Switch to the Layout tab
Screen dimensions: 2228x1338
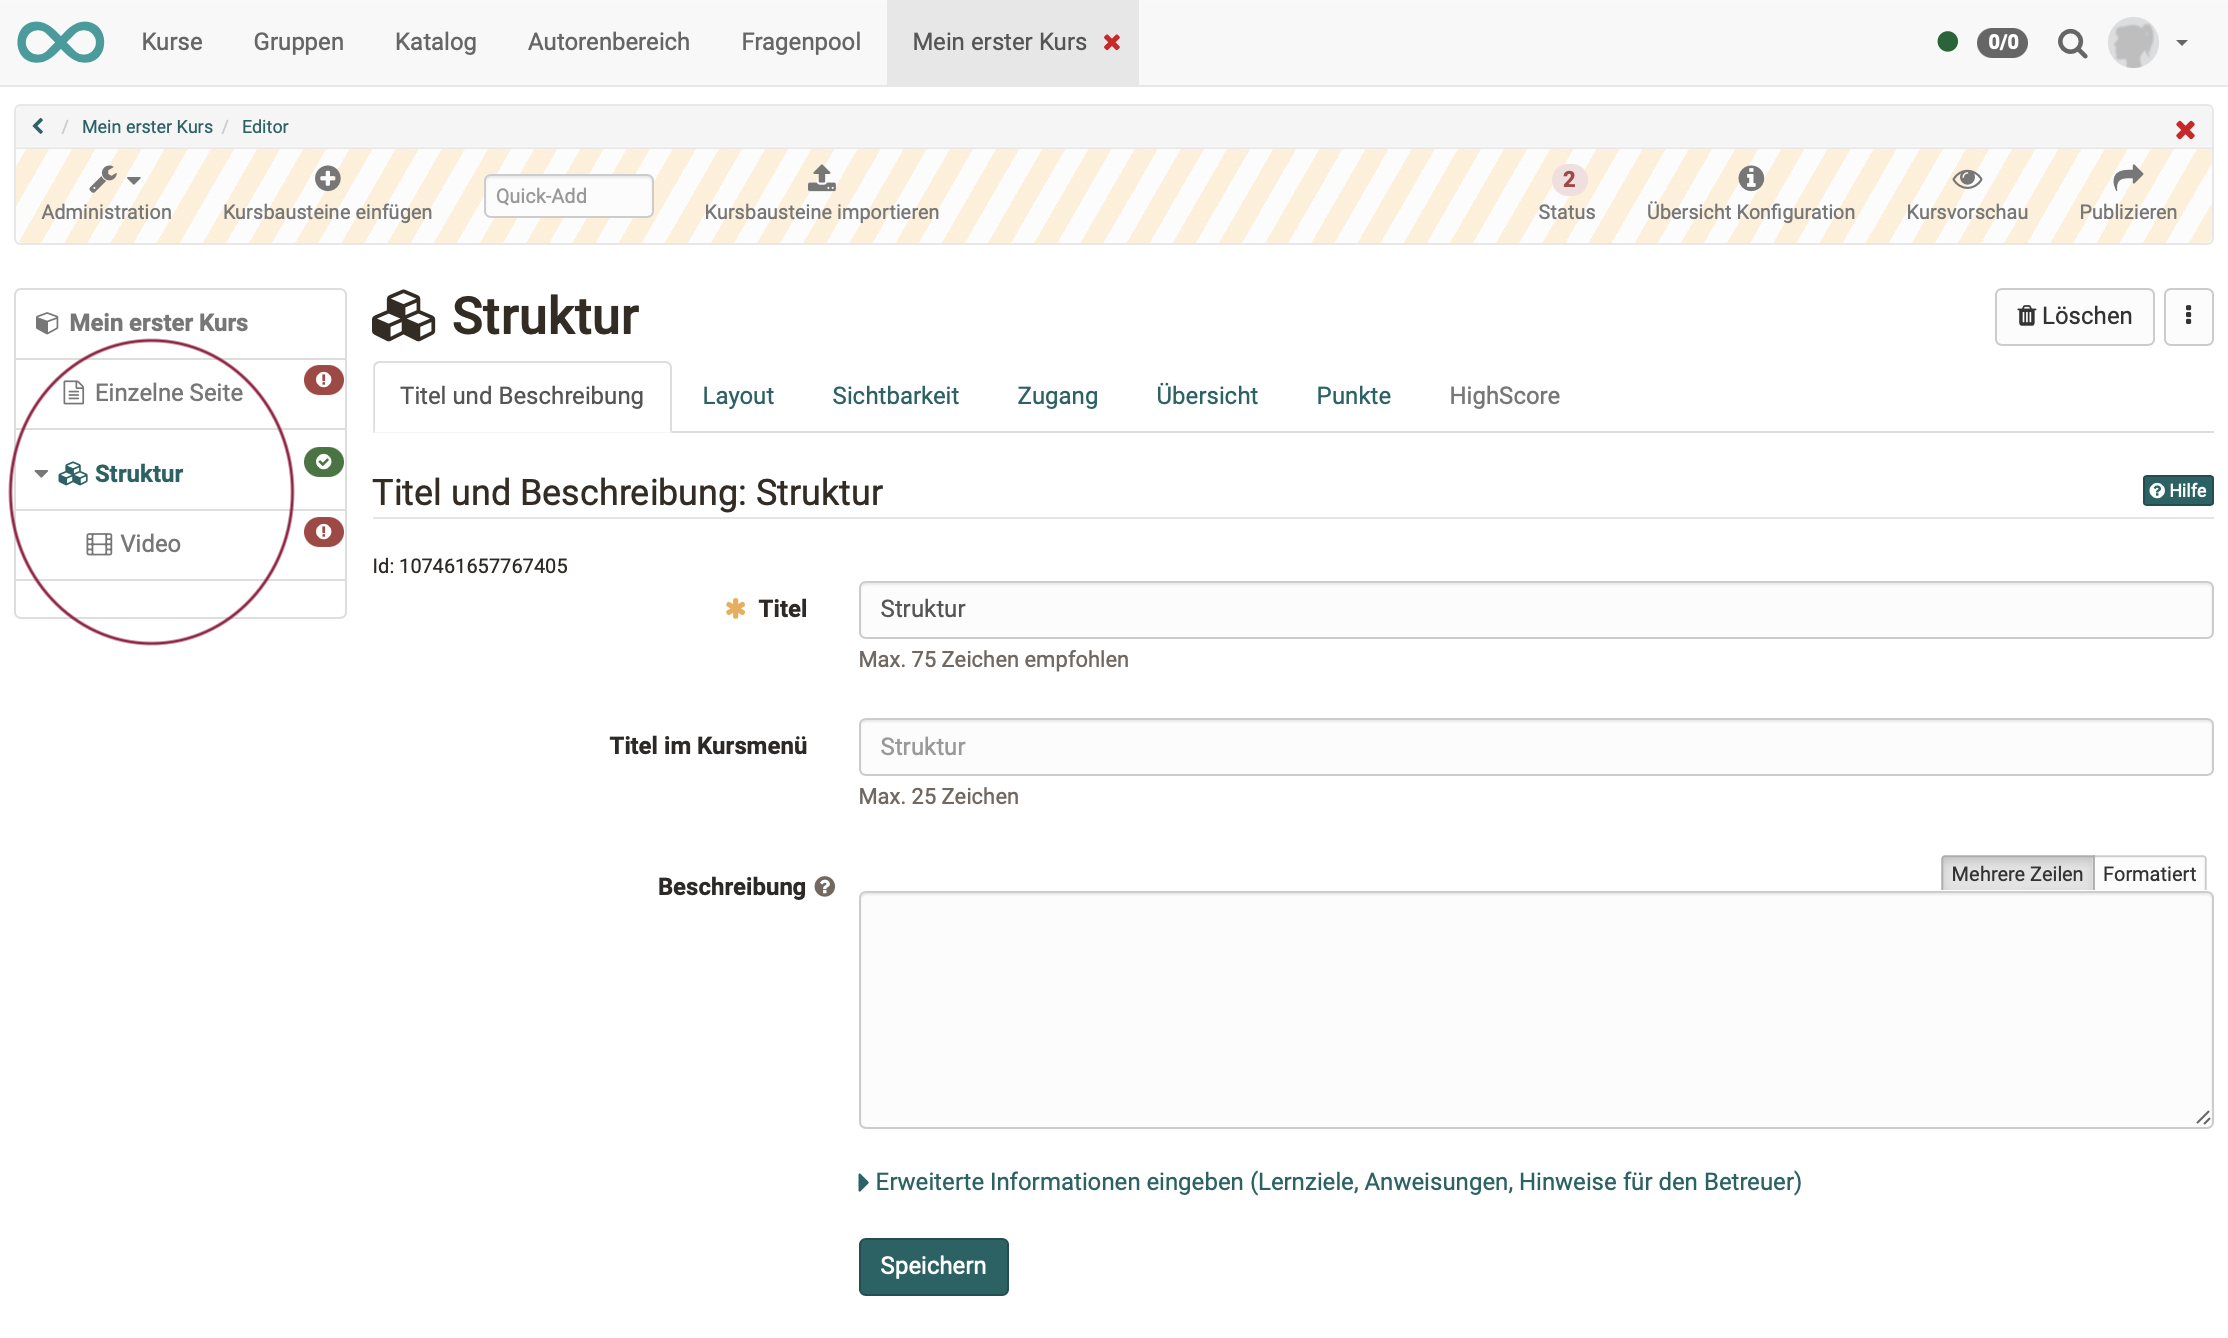coord(738,396)
